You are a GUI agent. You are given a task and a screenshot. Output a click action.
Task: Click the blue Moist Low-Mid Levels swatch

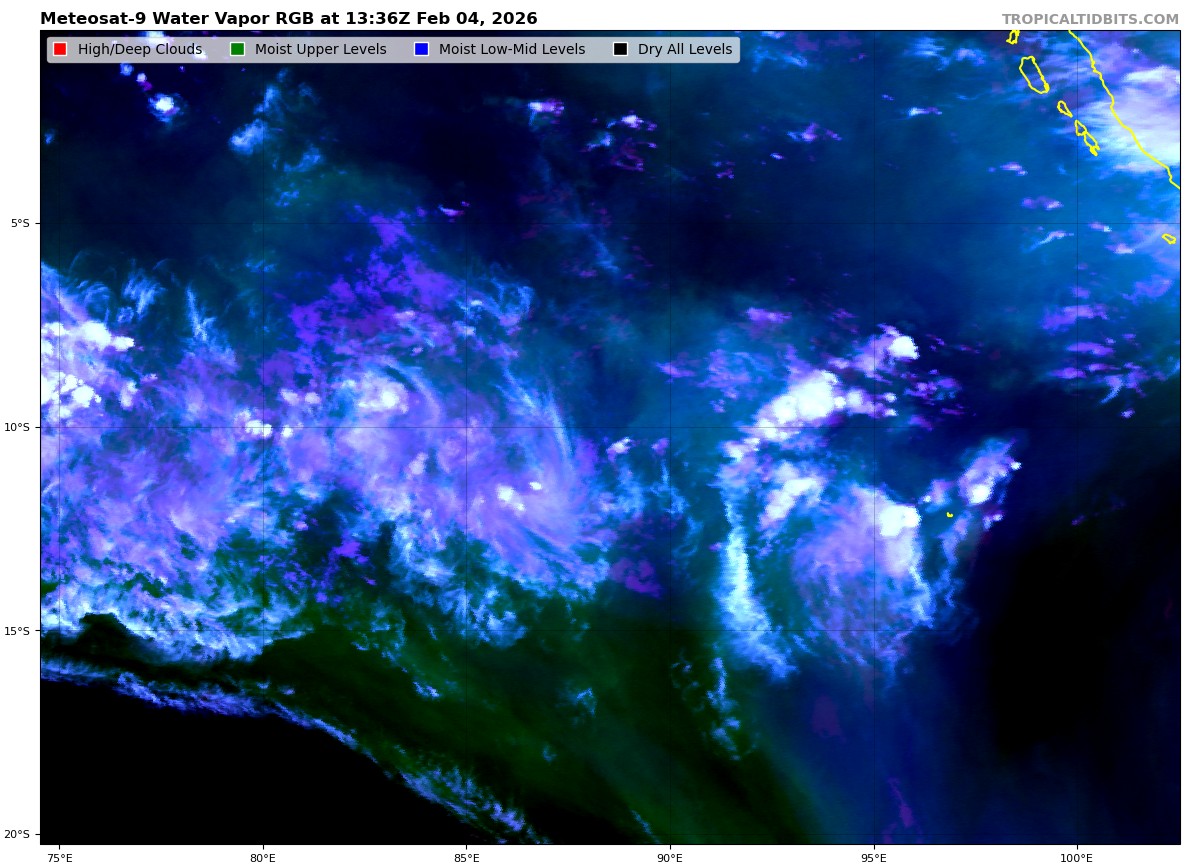(421, 50)
